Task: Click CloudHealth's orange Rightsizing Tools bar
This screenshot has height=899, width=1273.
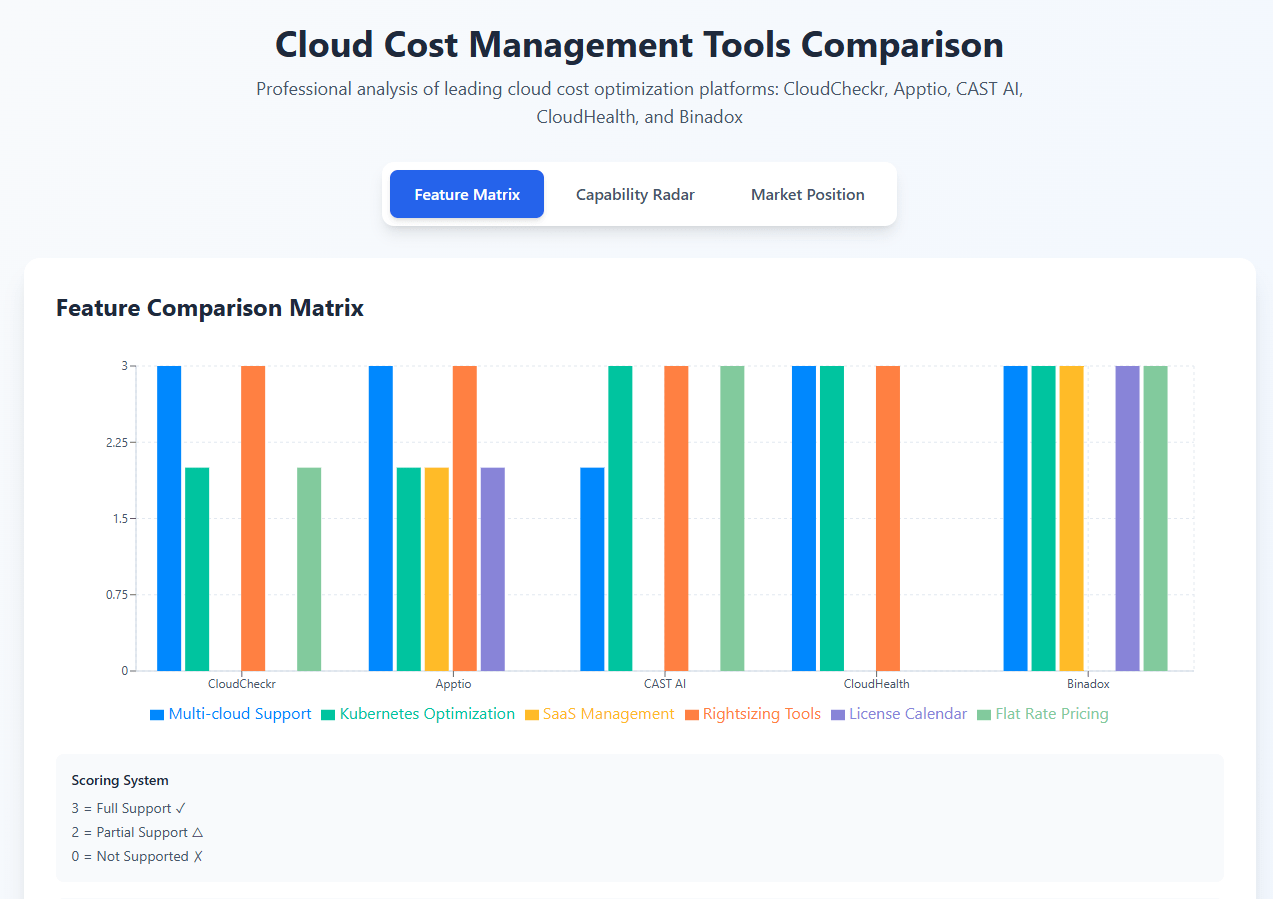Action: pyautogui.click(x=888, y=518)
